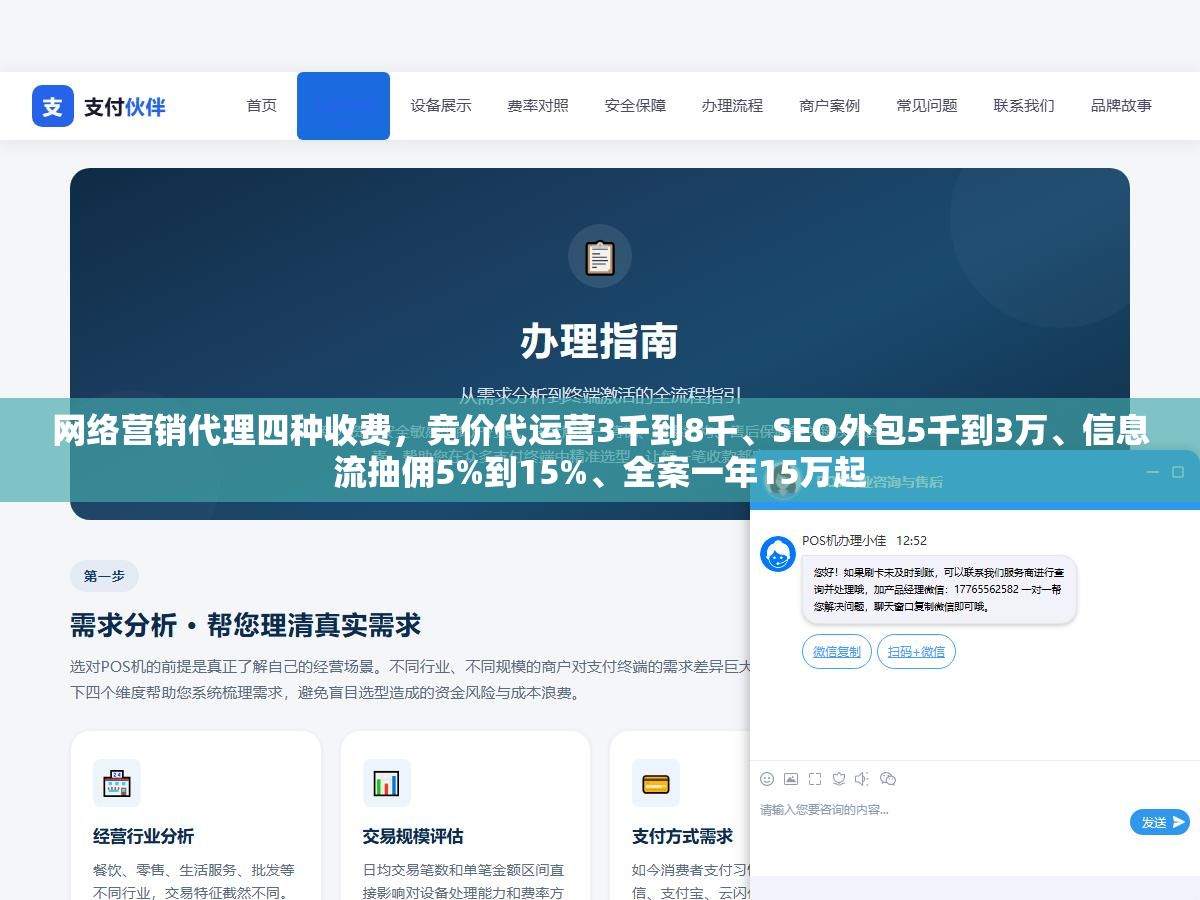
Task: Click the chat message bubble text
Action: 939,590
